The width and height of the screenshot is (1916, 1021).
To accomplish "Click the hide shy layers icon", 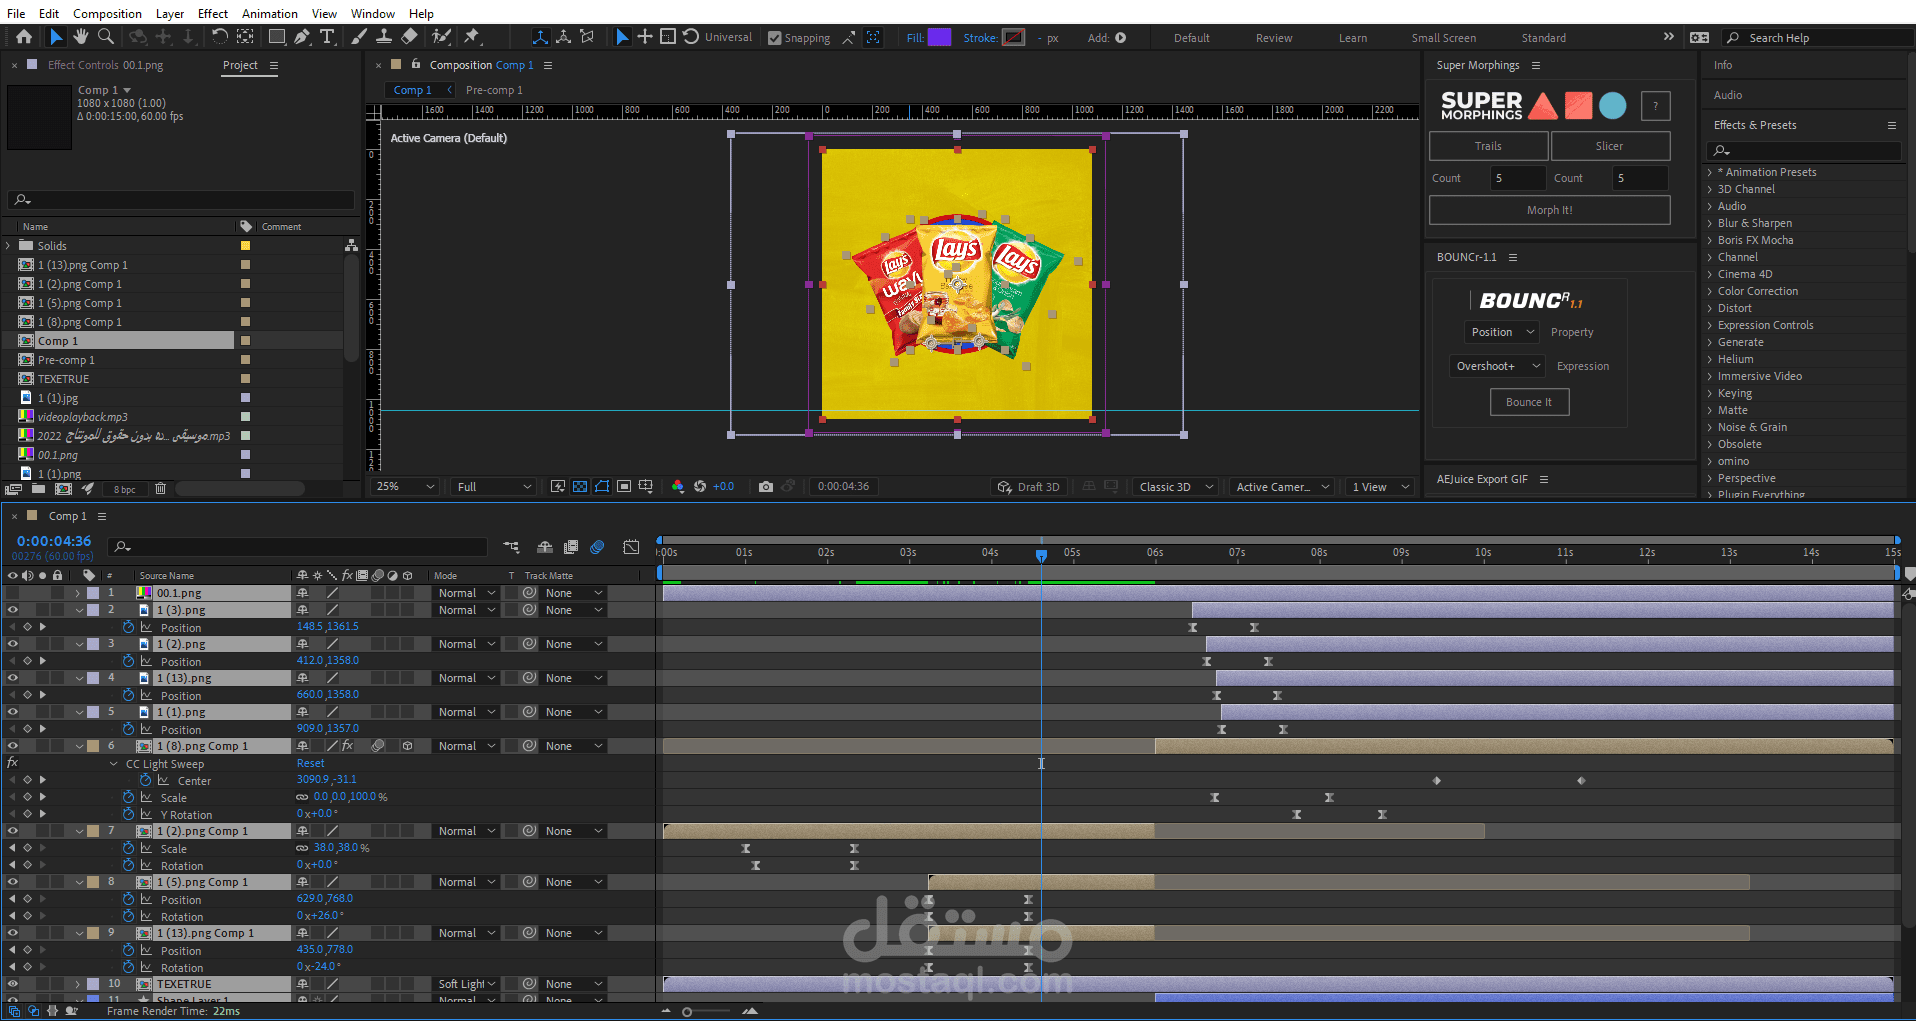I will point(545,547).
